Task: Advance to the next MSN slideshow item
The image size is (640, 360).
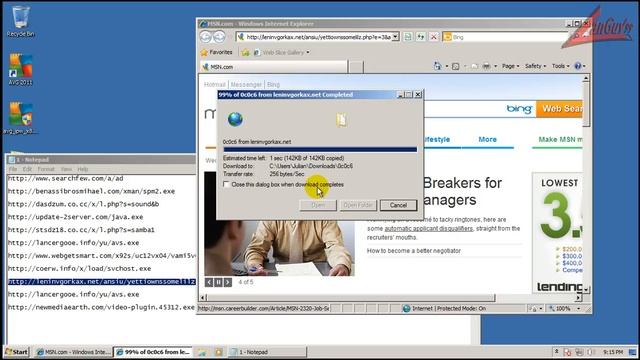Action: (228, 282)
